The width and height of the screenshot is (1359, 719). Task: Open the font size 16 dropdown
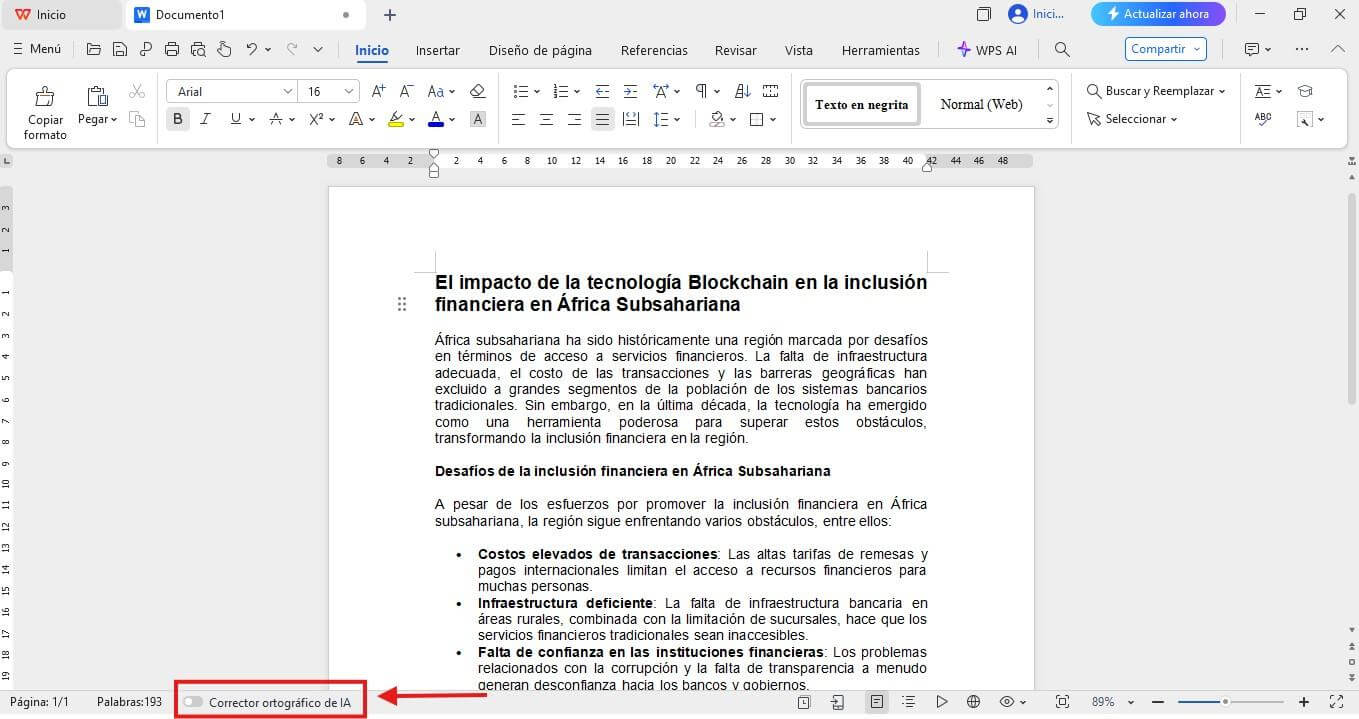click(349, 91)
